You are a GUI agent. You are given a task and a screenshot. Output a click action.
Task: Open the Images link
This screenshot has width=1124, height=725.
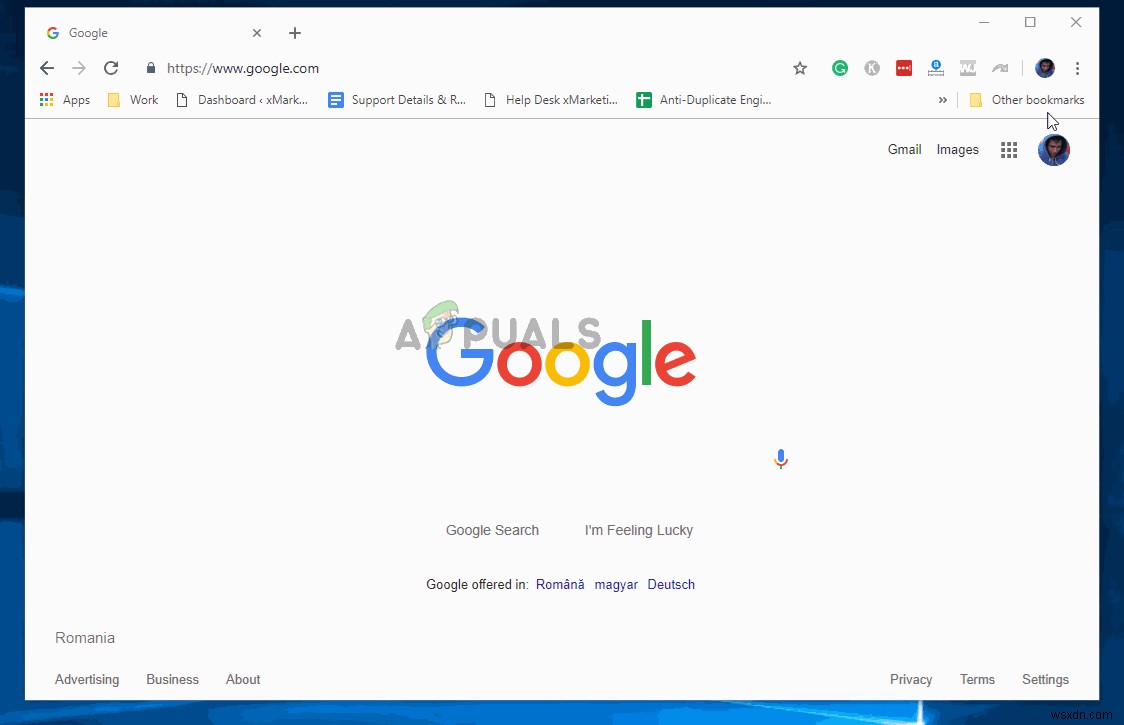(958, 149)
